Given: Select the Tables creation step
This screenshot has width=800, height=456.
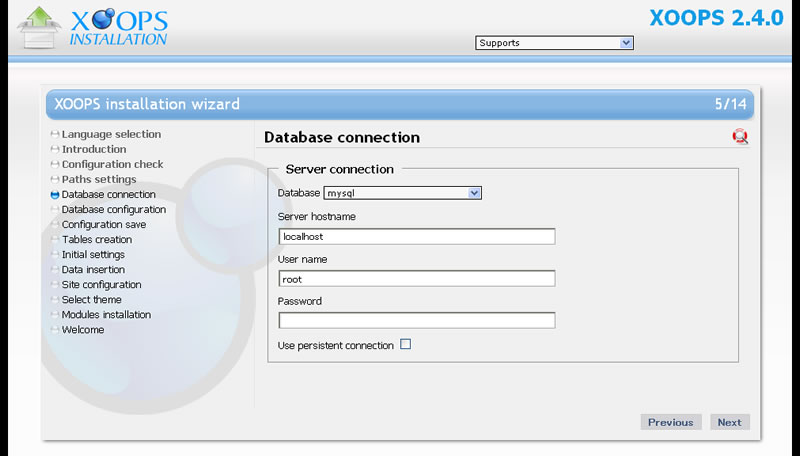Looking at the screenshot, I should [97, 239].
